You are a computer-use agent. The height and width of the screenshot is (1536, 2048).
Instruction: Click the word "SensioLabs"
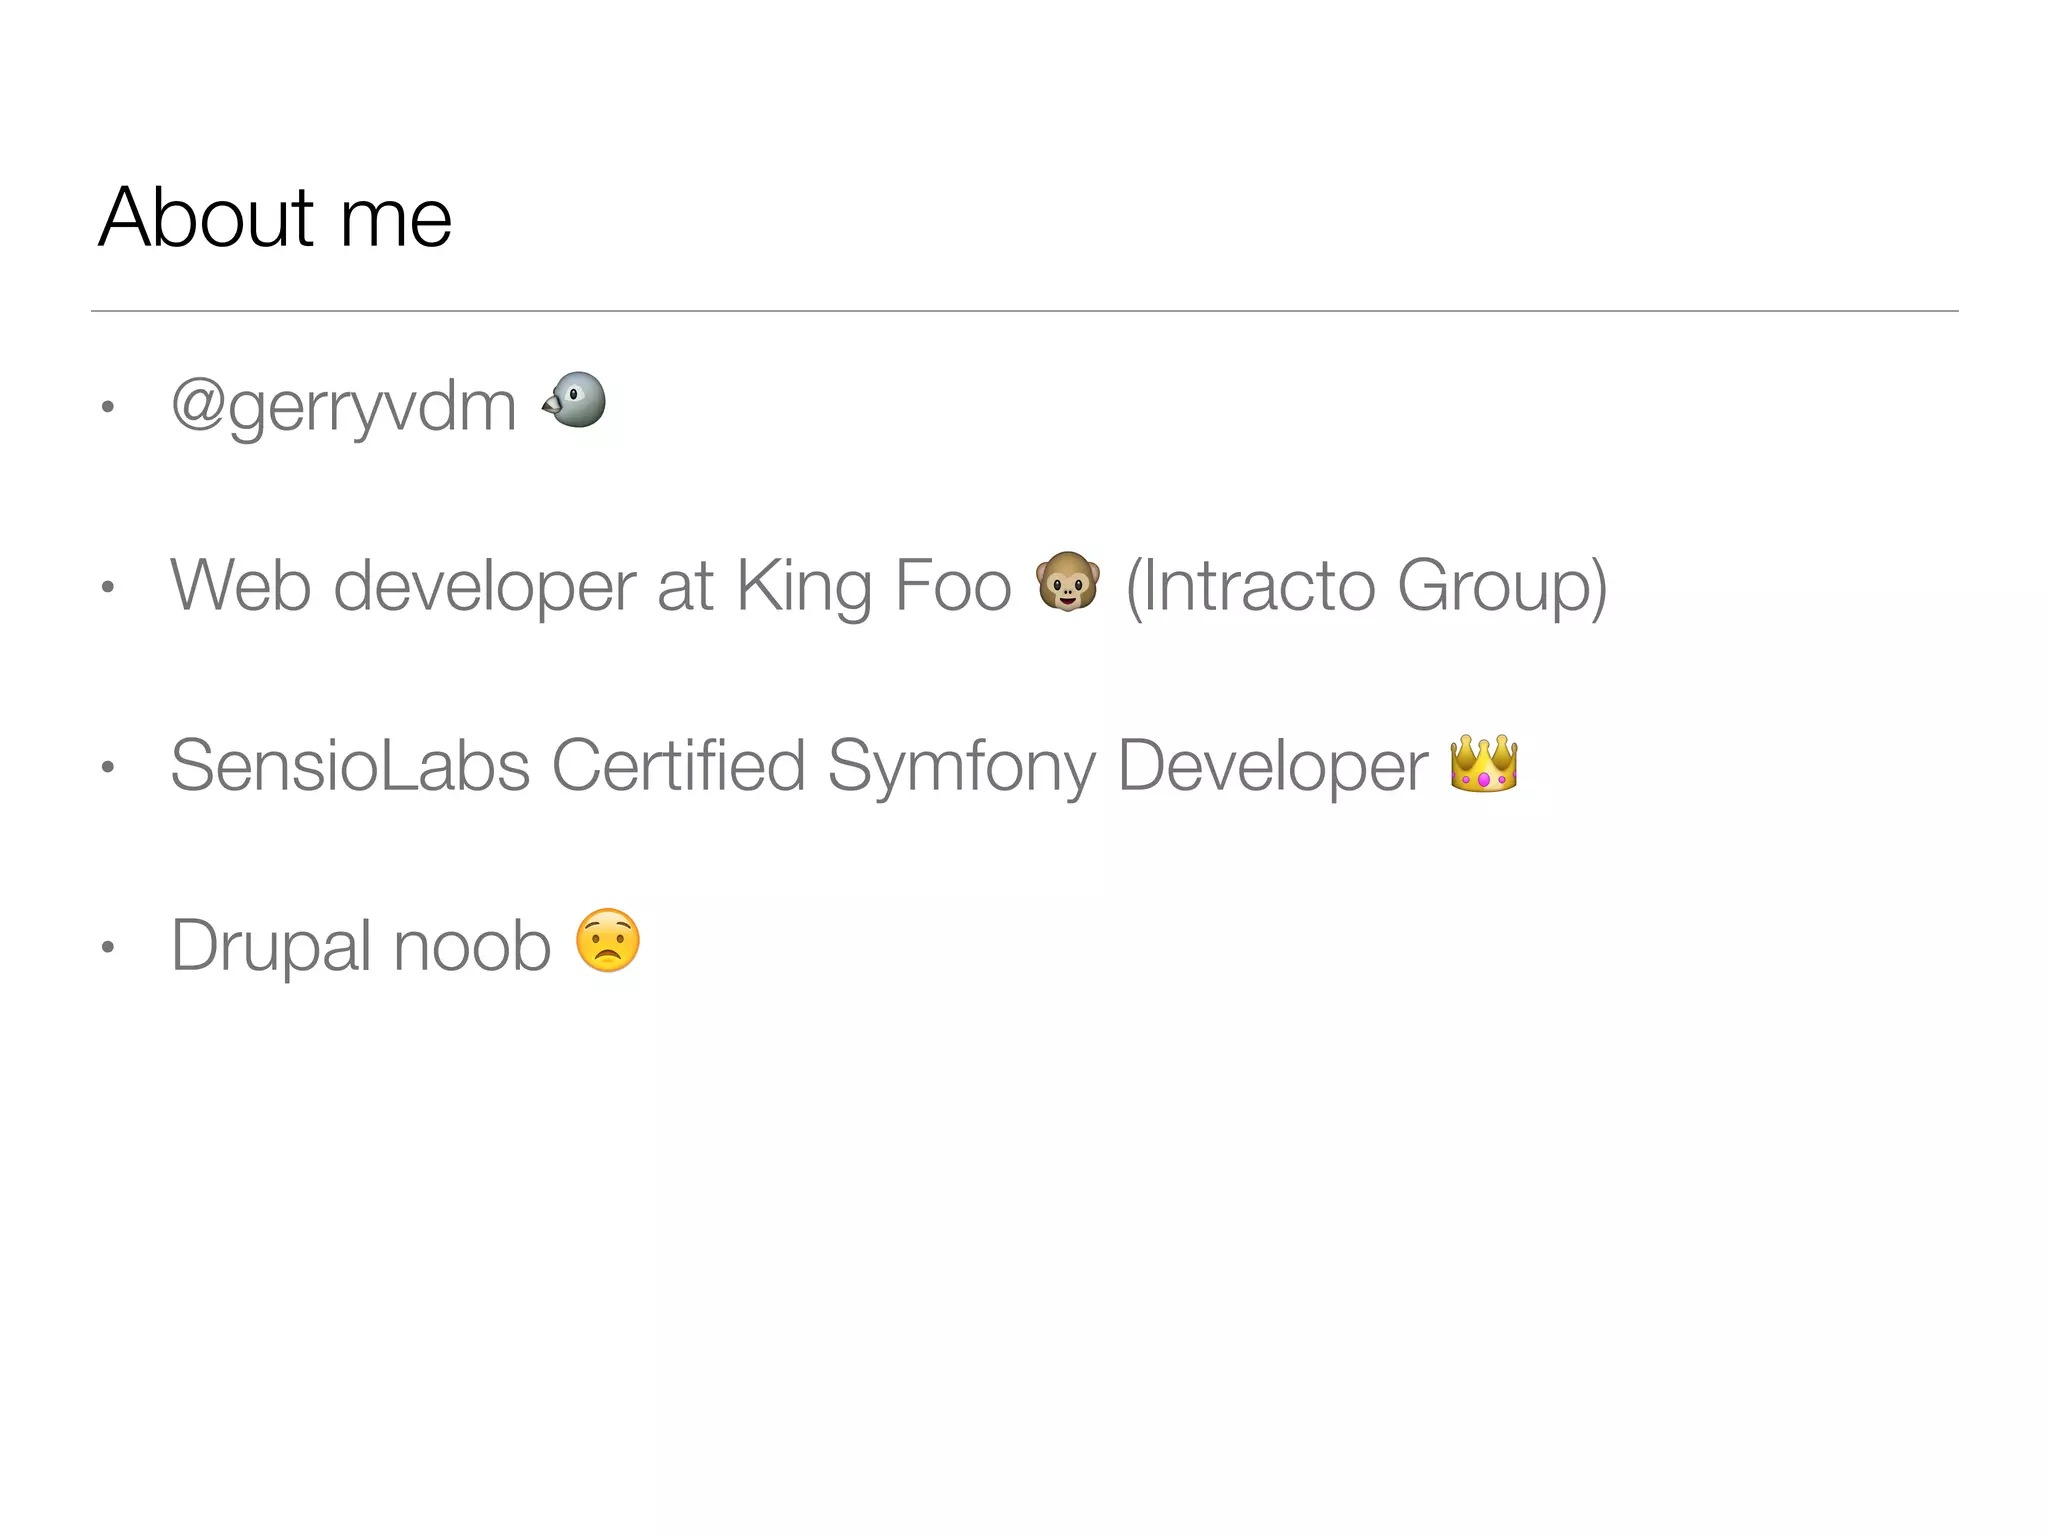point(350,766)
